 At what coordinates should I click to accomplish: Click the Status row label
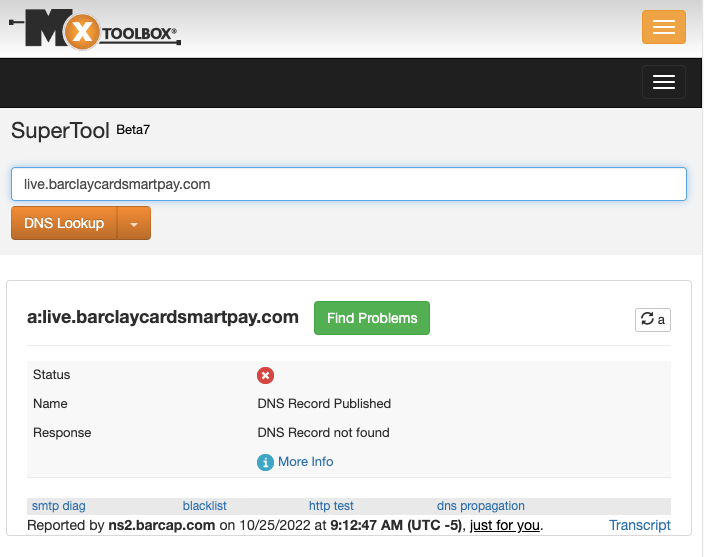tap(52, 375)
